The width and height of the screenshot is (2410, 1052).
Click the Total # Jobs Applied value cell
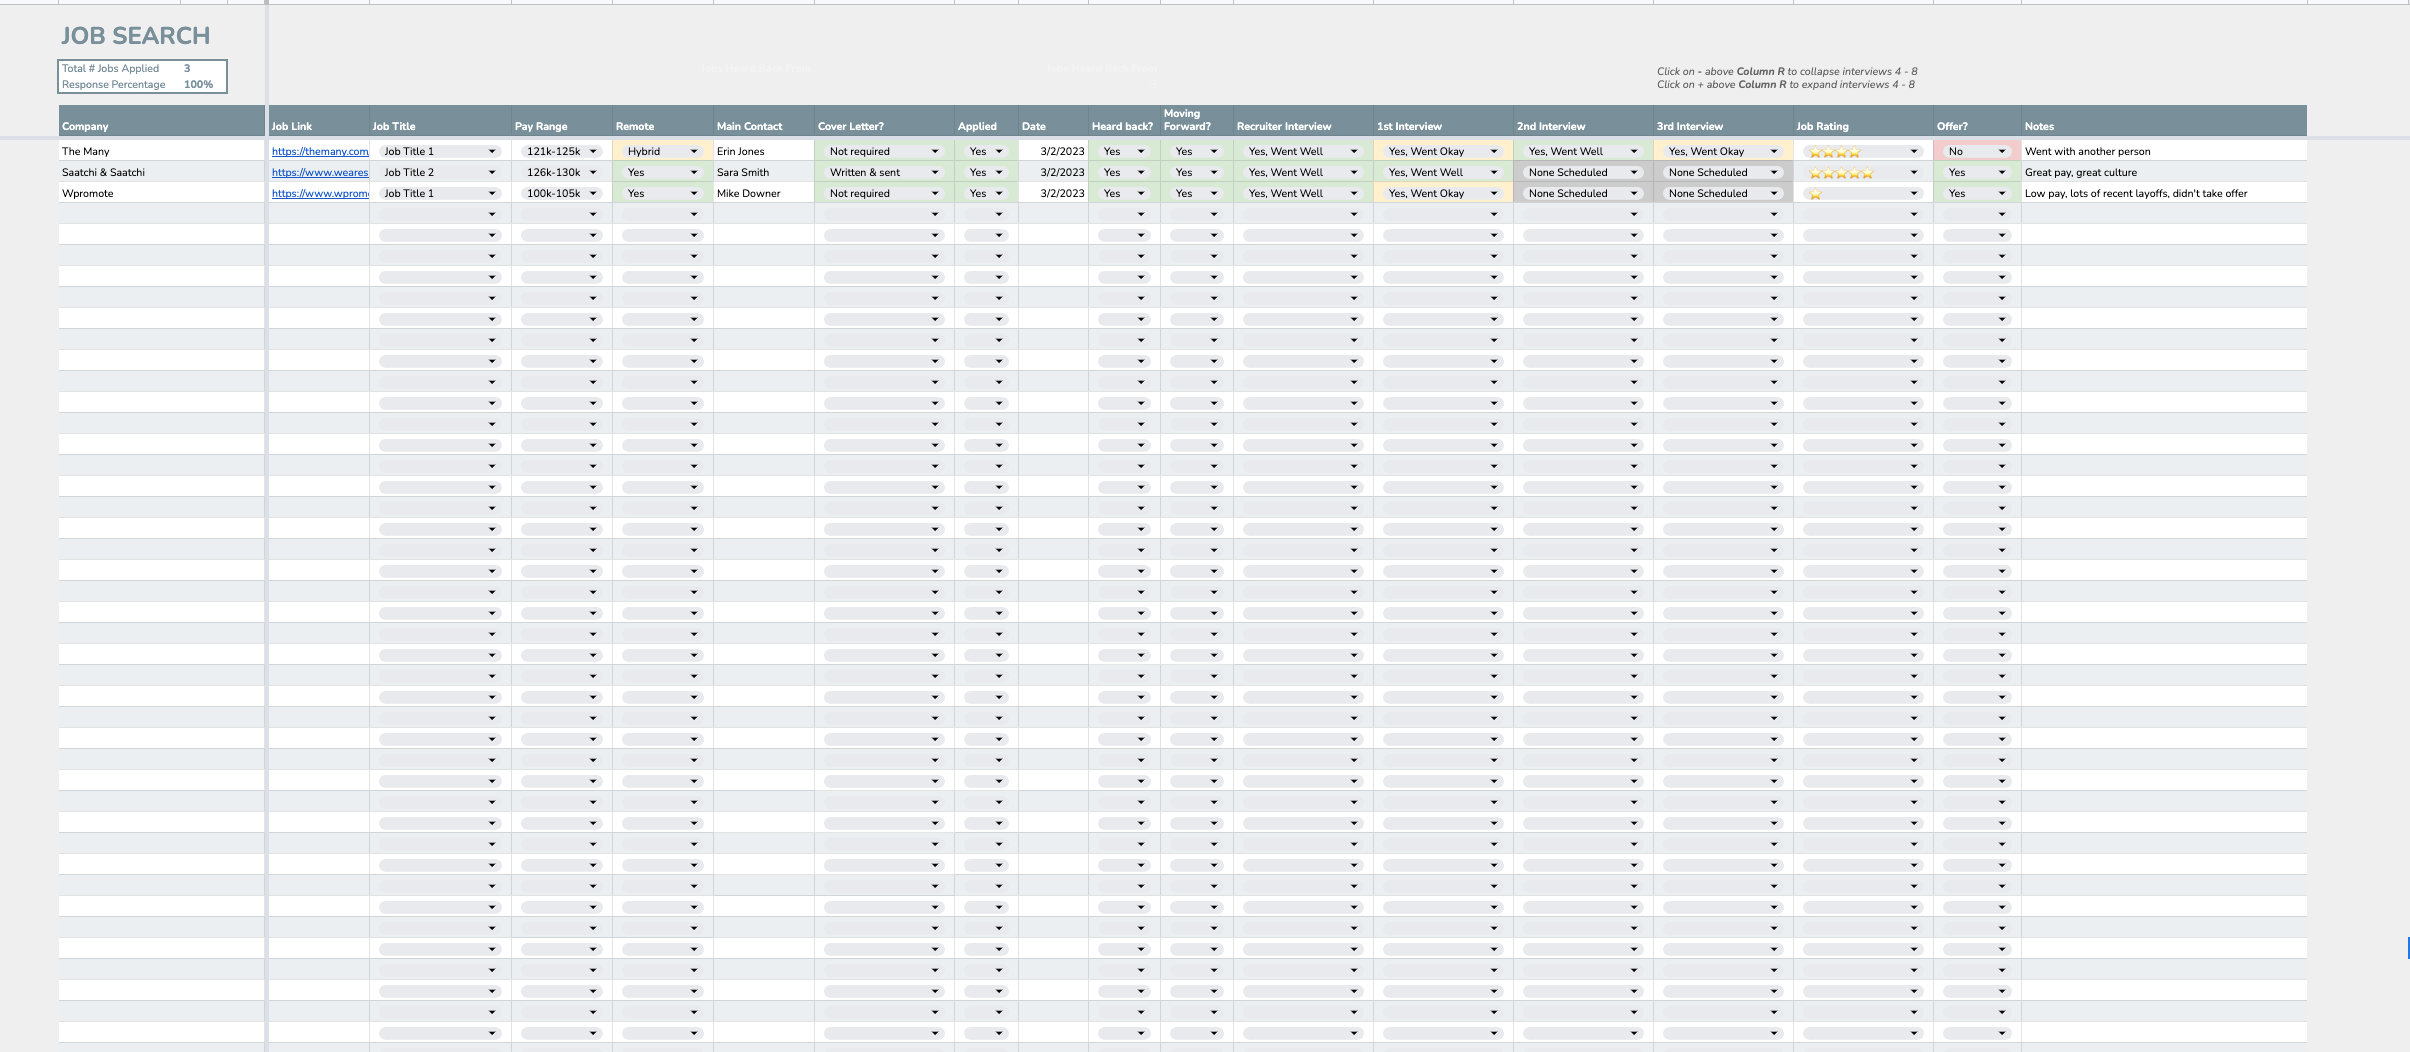188,68
